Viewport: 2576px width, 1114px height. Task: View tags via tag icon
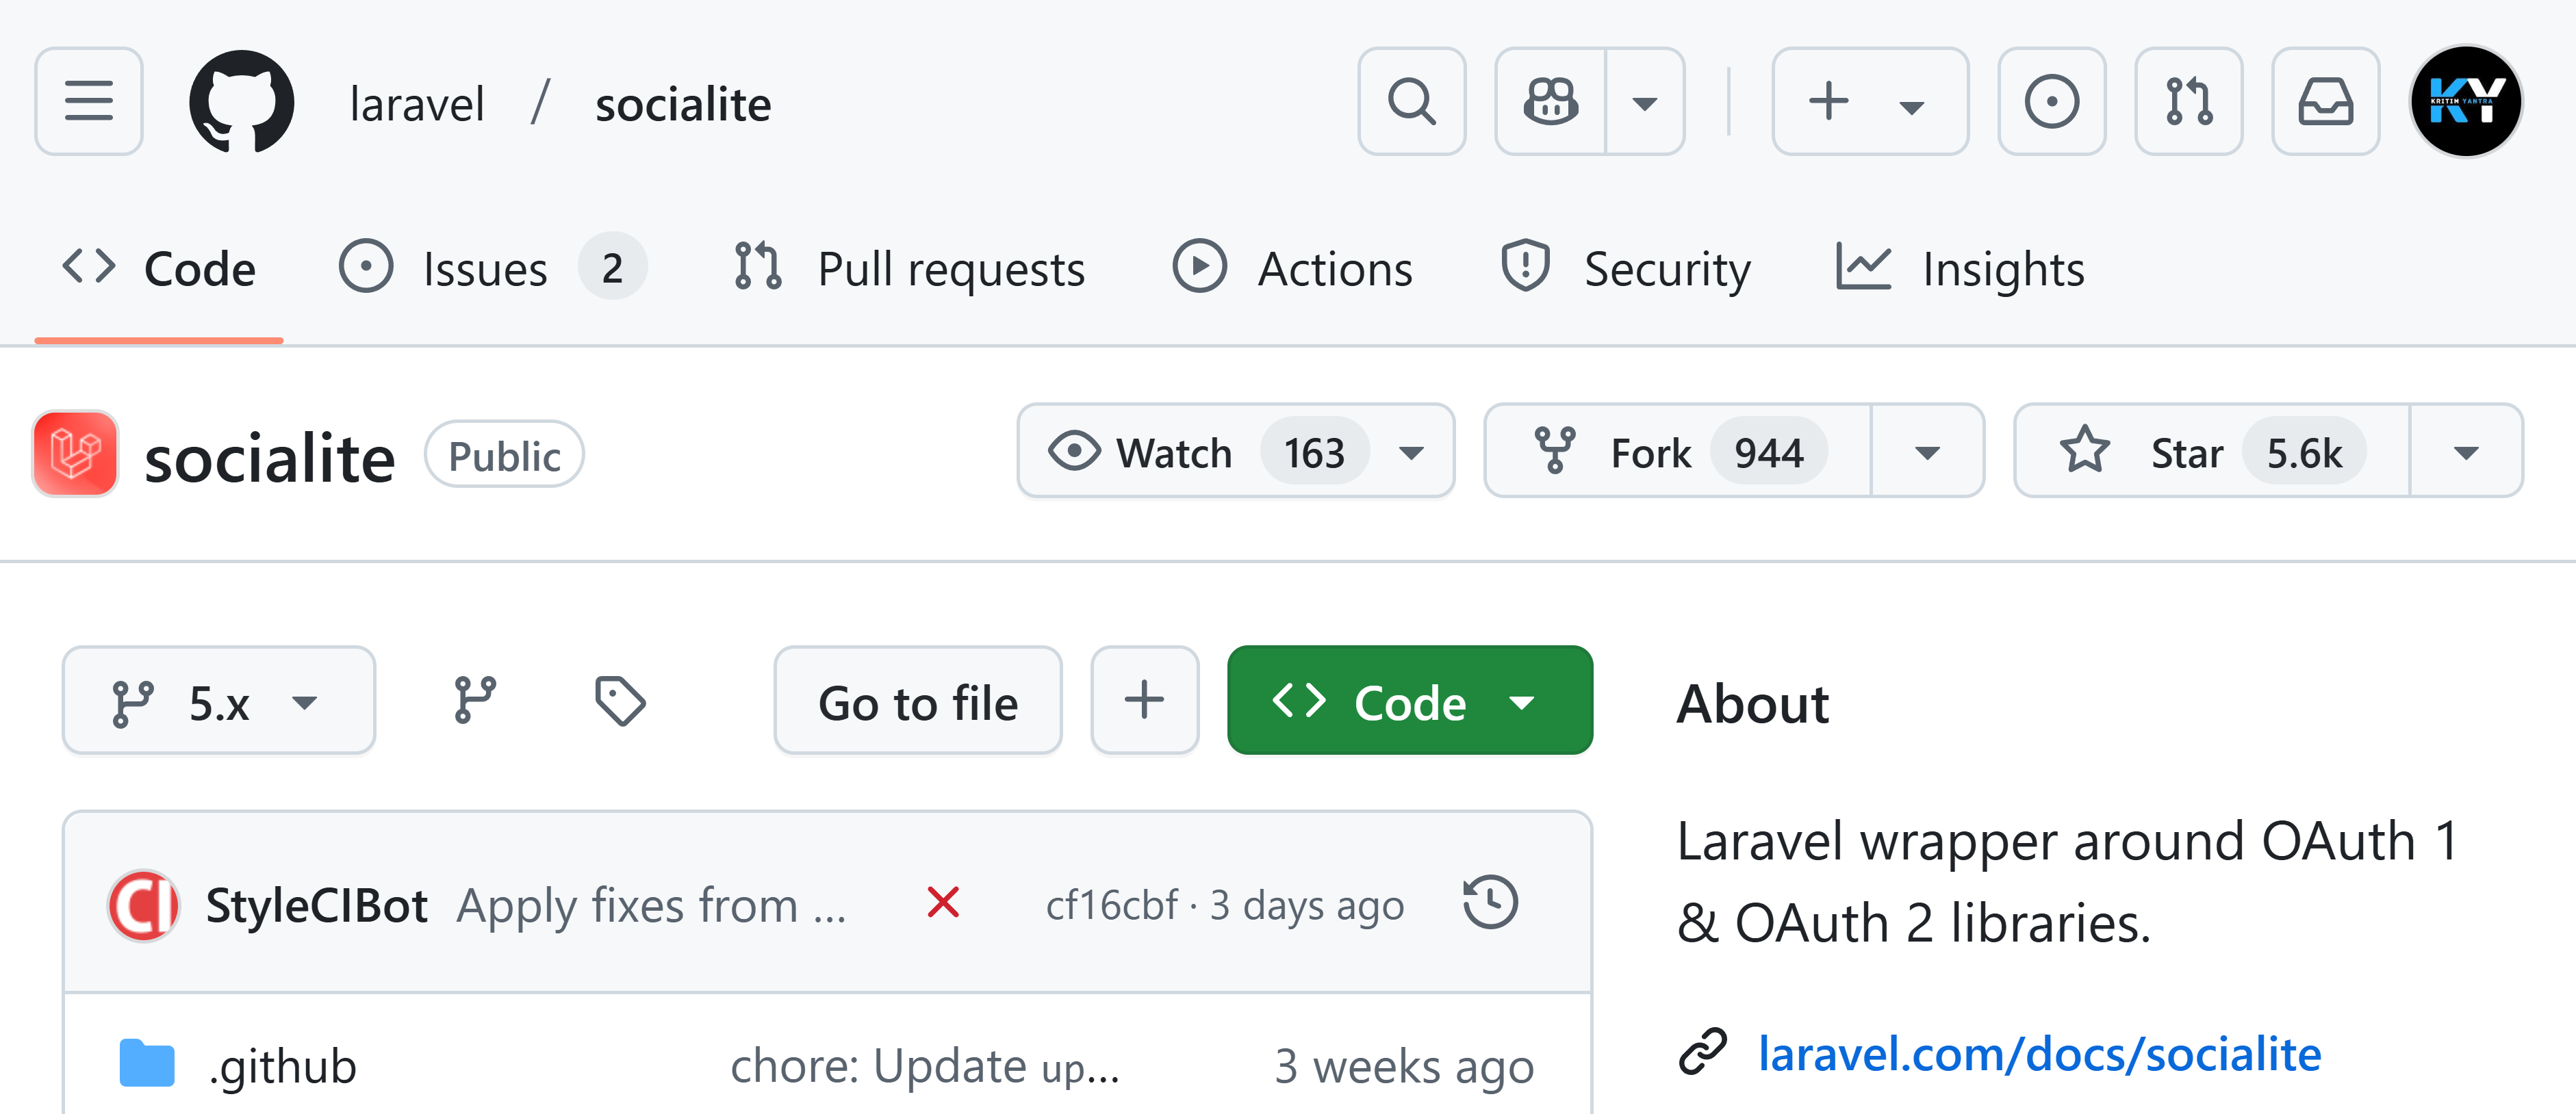coord(620,700)
